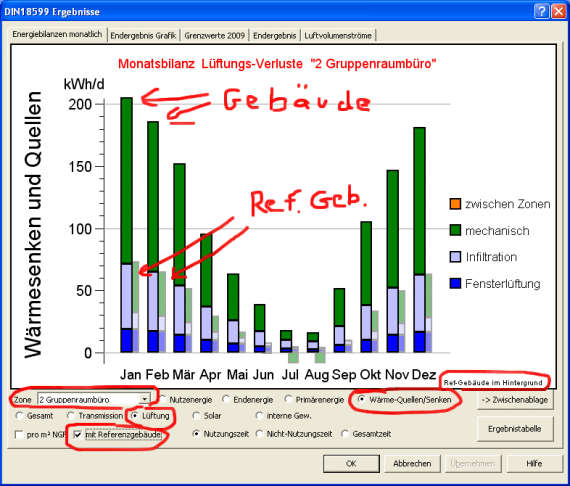Click the 'kWh/d' unit label
The height and width of the screenshot is (486, 570).
pyautogui.click(x=84, y=84)
